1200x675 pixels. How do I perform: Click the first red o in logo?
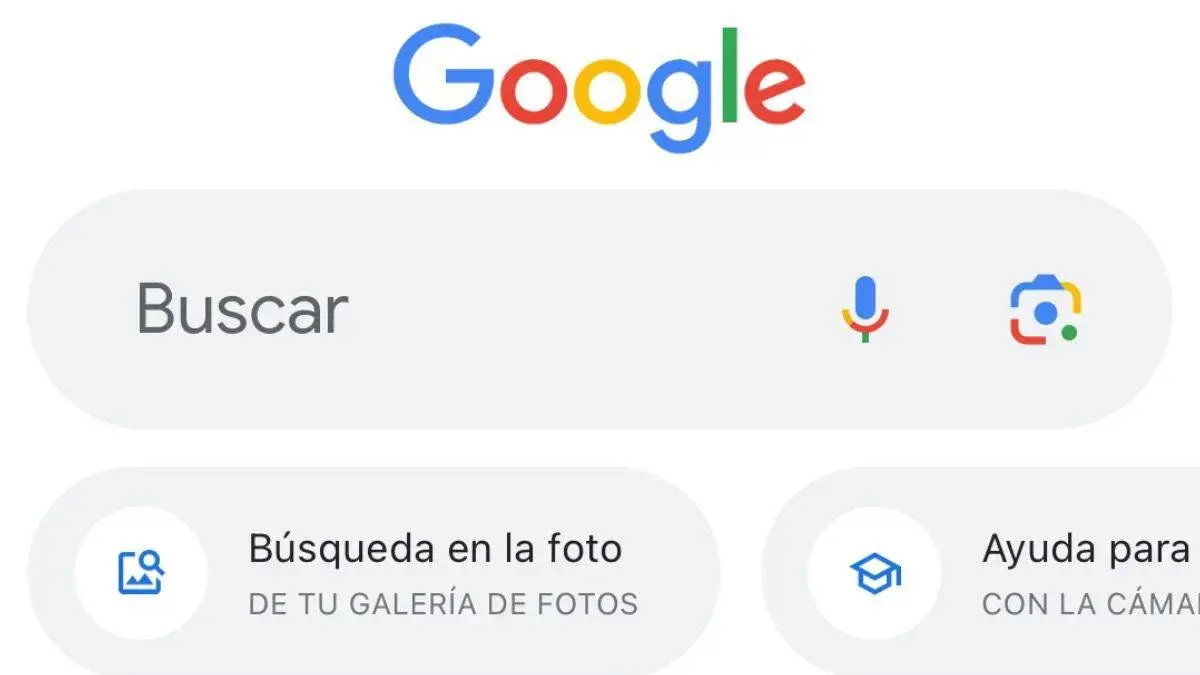click(532, 91)
